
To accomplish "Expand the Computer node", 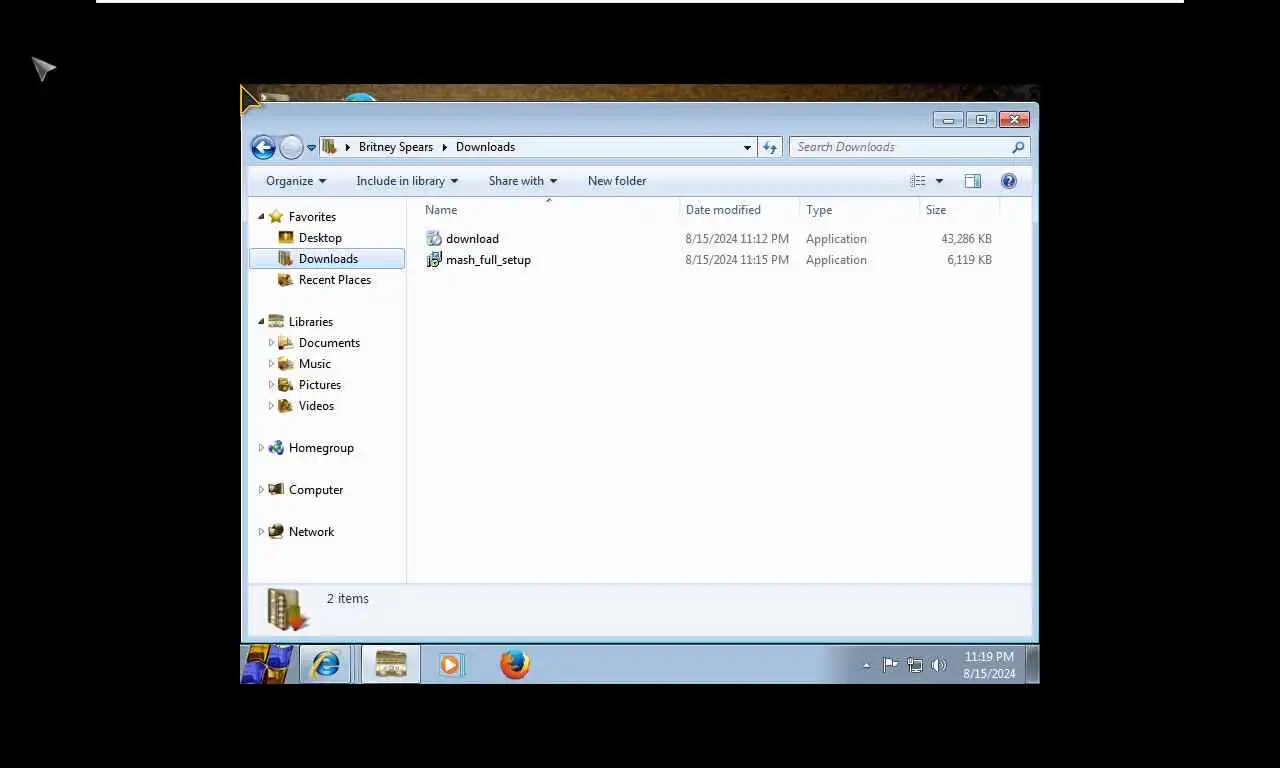I will tap(261, 490).
